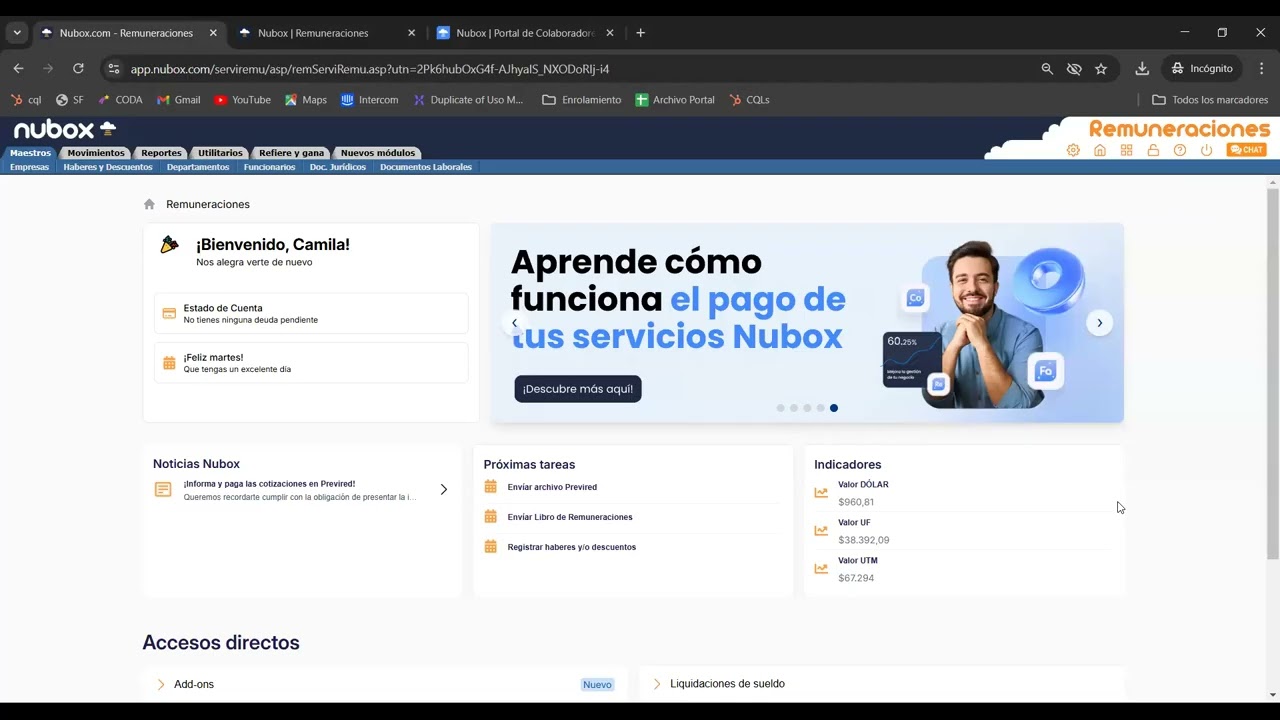Image resolution: width=1280 pixels, height=720 pixels.
Task: Click the breadcrumb home icon
Action: coord(149,204)
